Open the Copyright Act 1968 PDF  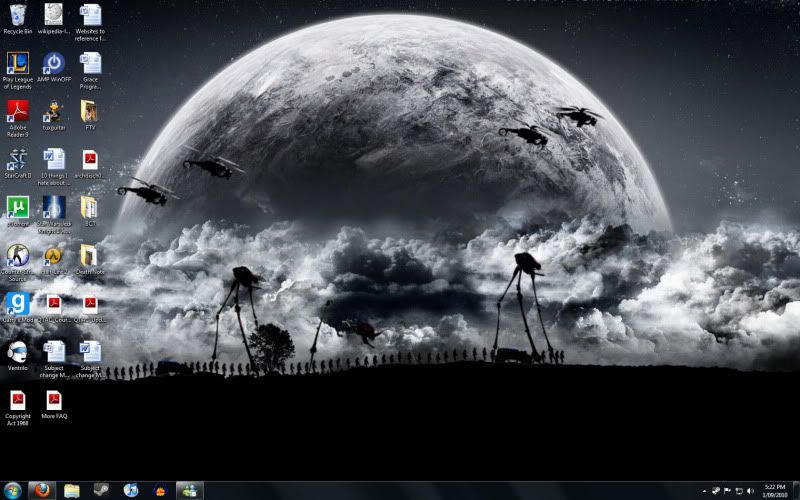pos(18,408)
